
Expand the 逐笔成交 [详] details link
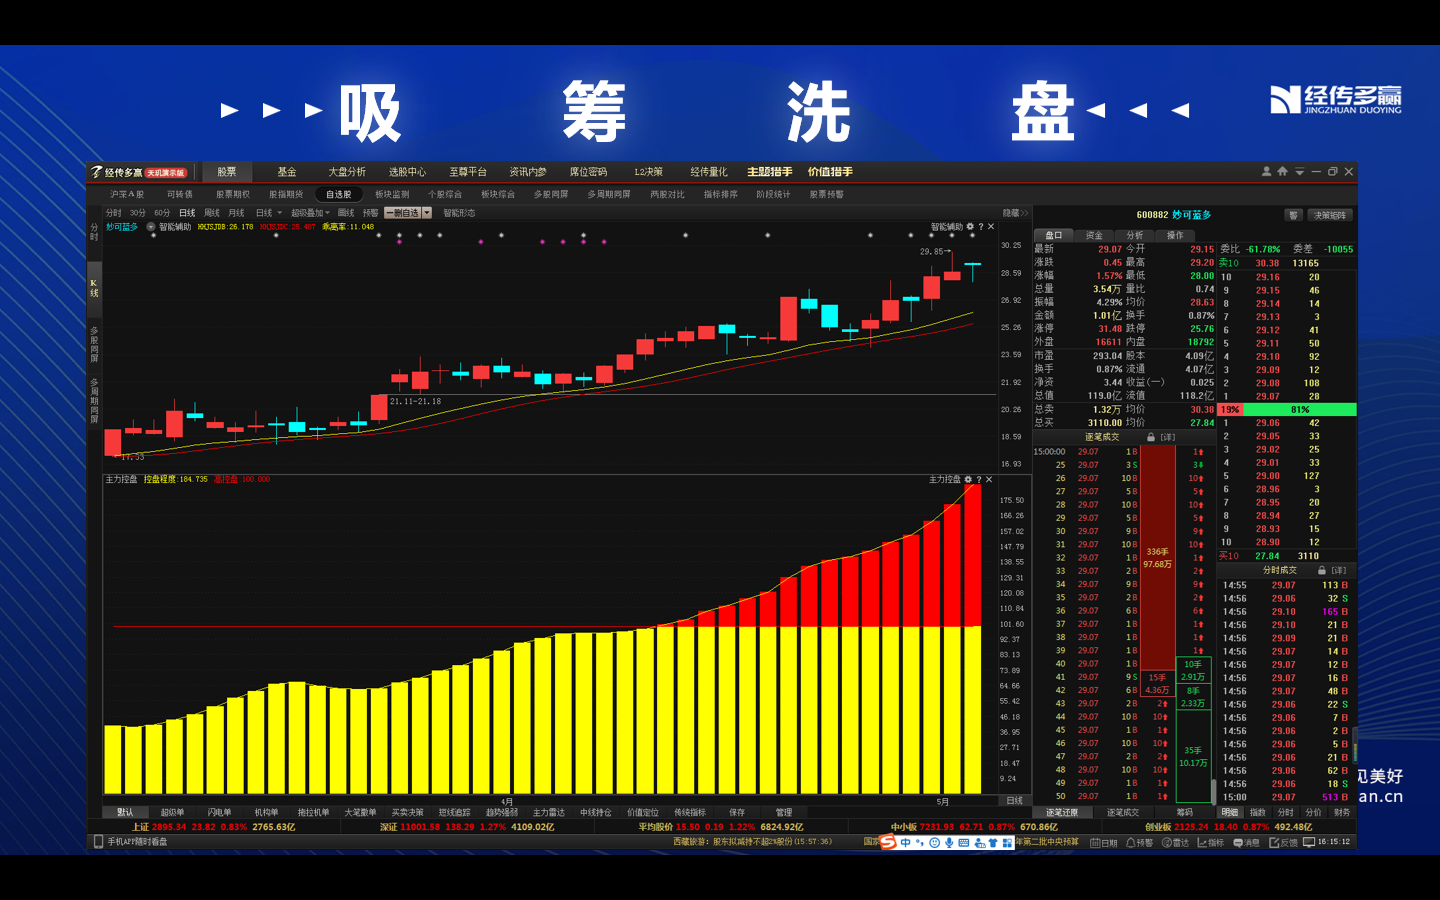tap(1168, 437)
